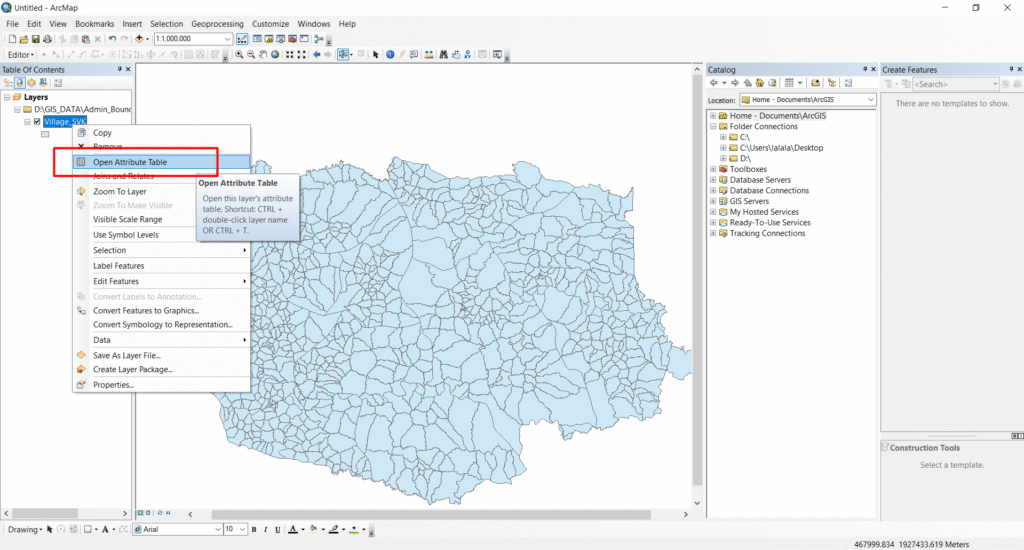Screen dimensions: 1024x550
Task: Go back to previous extent arrow
Action: (316, 55)
